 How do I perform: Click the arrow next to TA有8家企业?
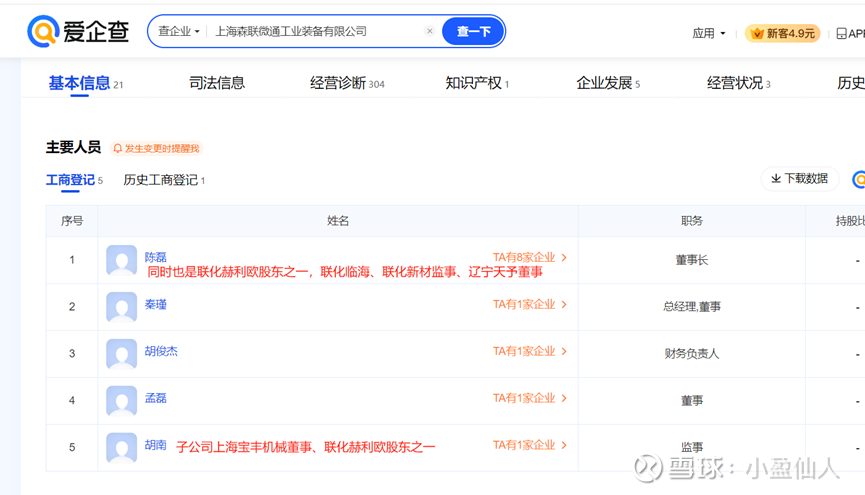click(564, 258)
